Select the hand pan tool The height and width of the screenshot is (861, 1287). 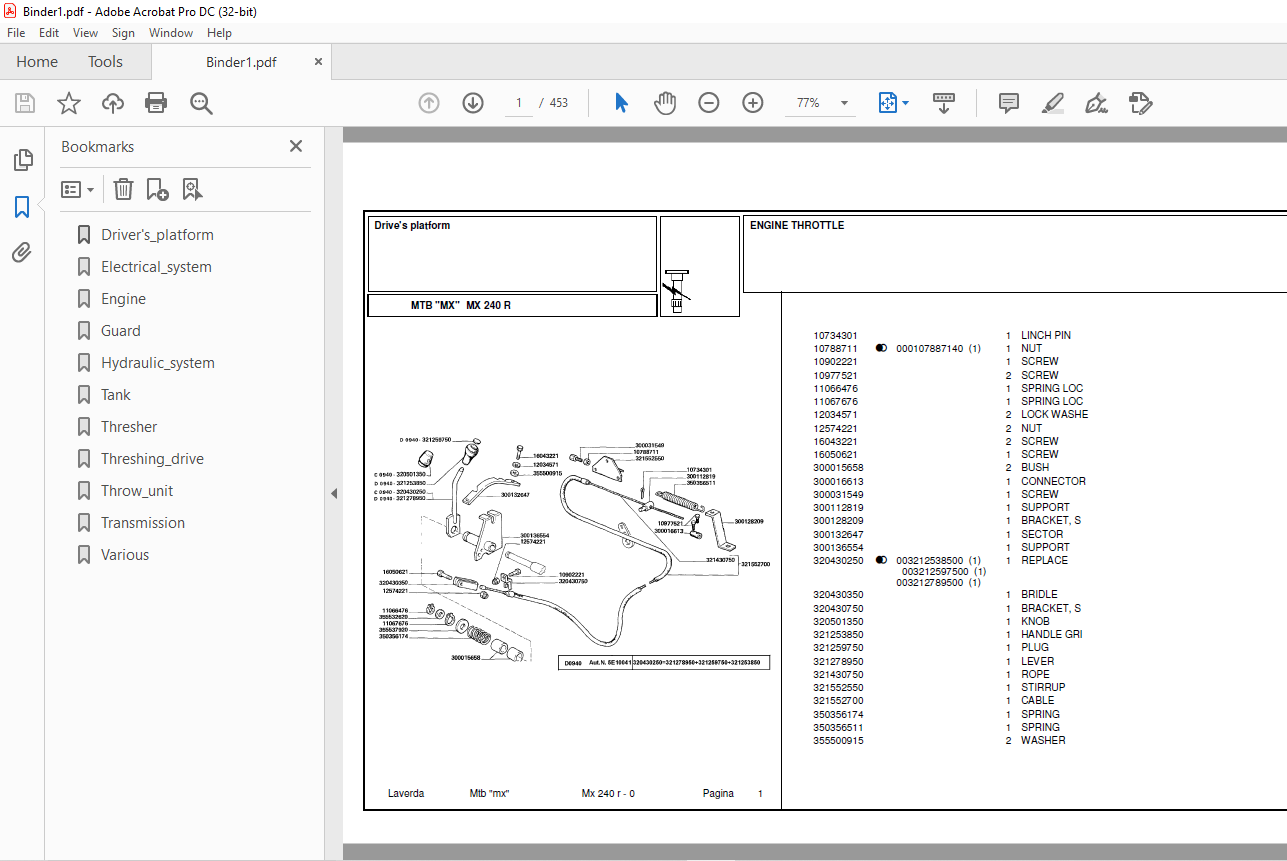click(x=665, y=103)
